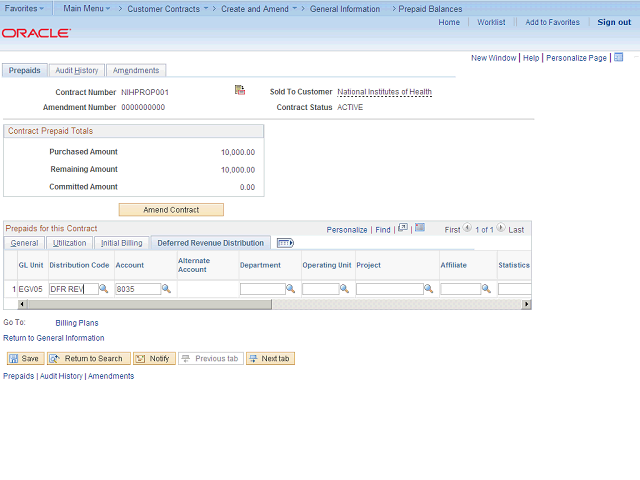Click the Sign out link
Screen dimensions: 640x480
point(614,22)
